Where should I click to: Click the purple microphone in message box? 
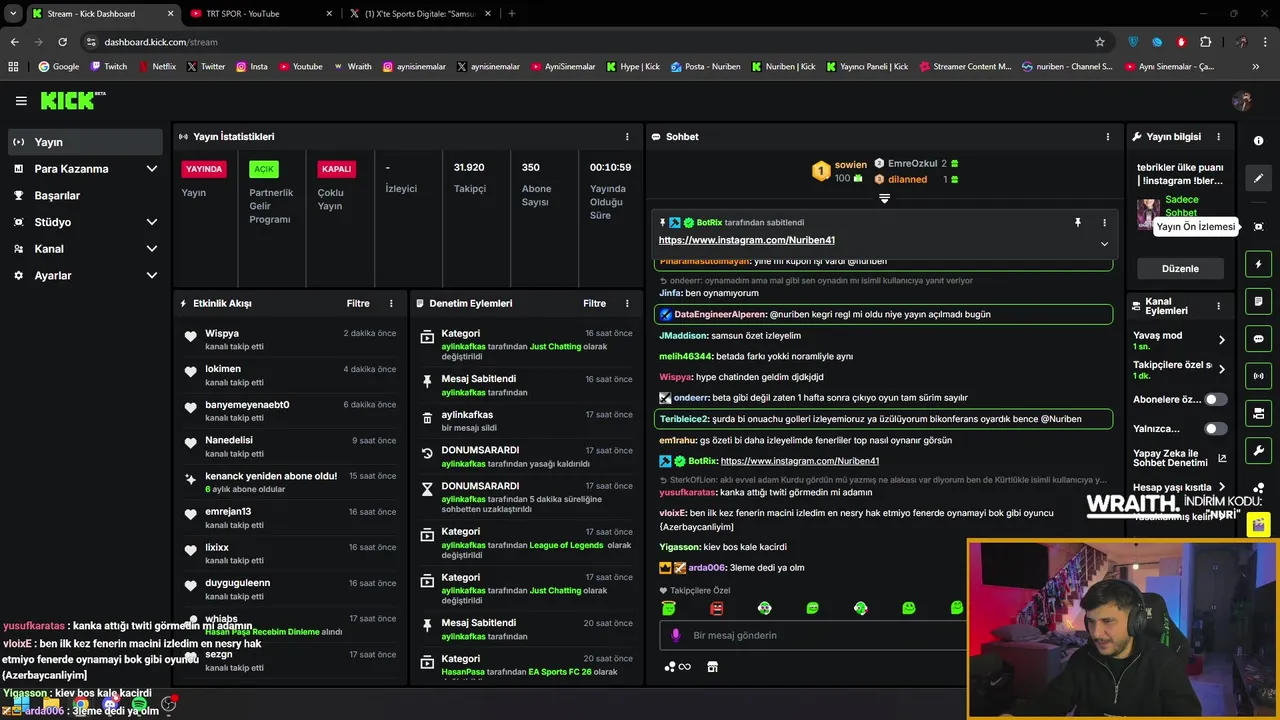coord(676,635)
